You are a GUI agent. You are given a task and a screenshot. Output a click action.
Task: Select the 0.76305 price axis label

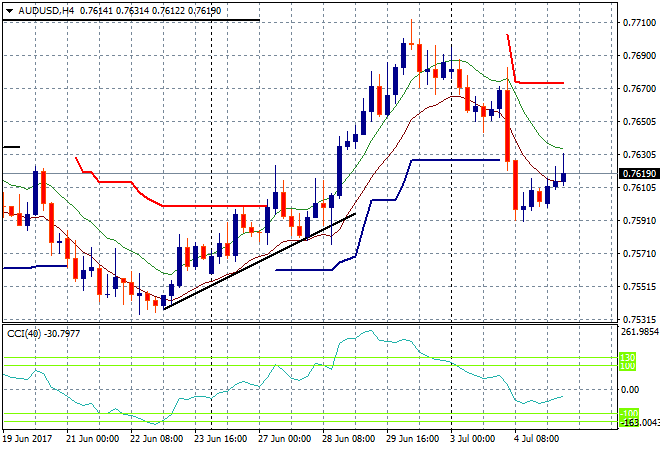coord(639,155)
